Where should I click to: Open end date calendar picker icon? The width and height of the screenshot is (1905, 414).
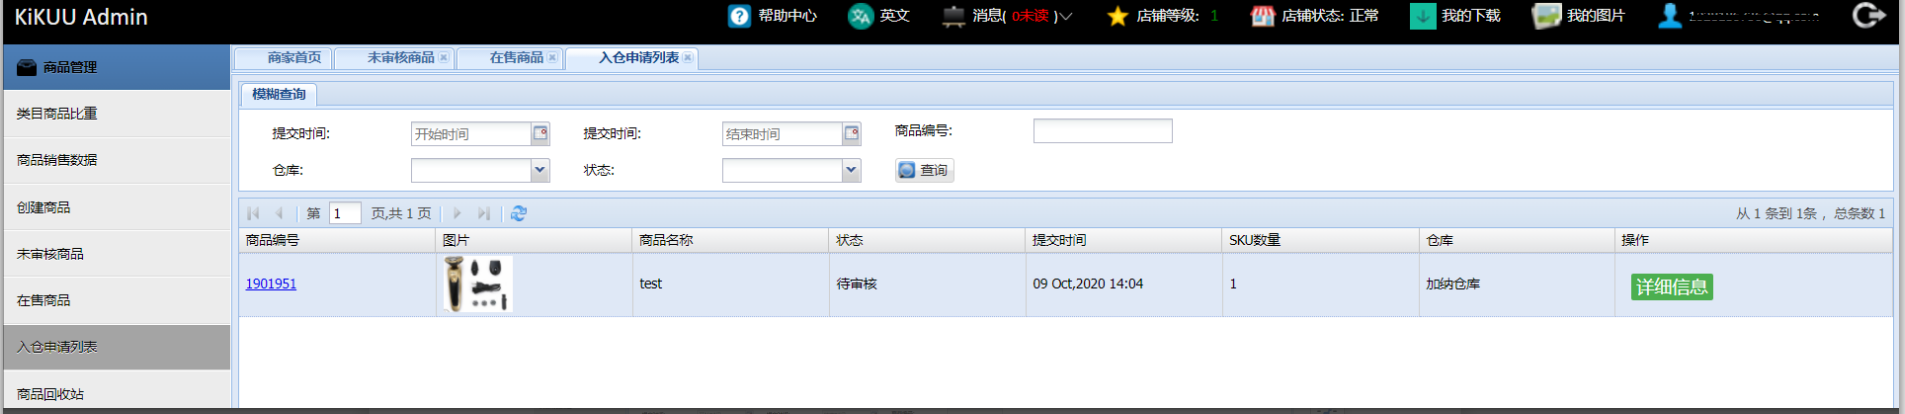[x=851, y=133]
